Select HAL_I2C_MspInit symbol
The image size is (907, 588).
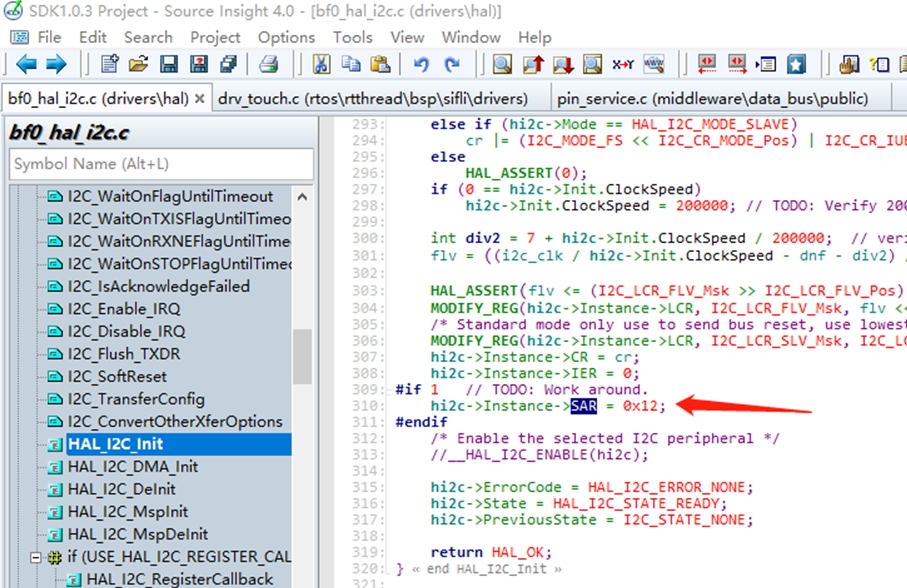tap(128, 512)
